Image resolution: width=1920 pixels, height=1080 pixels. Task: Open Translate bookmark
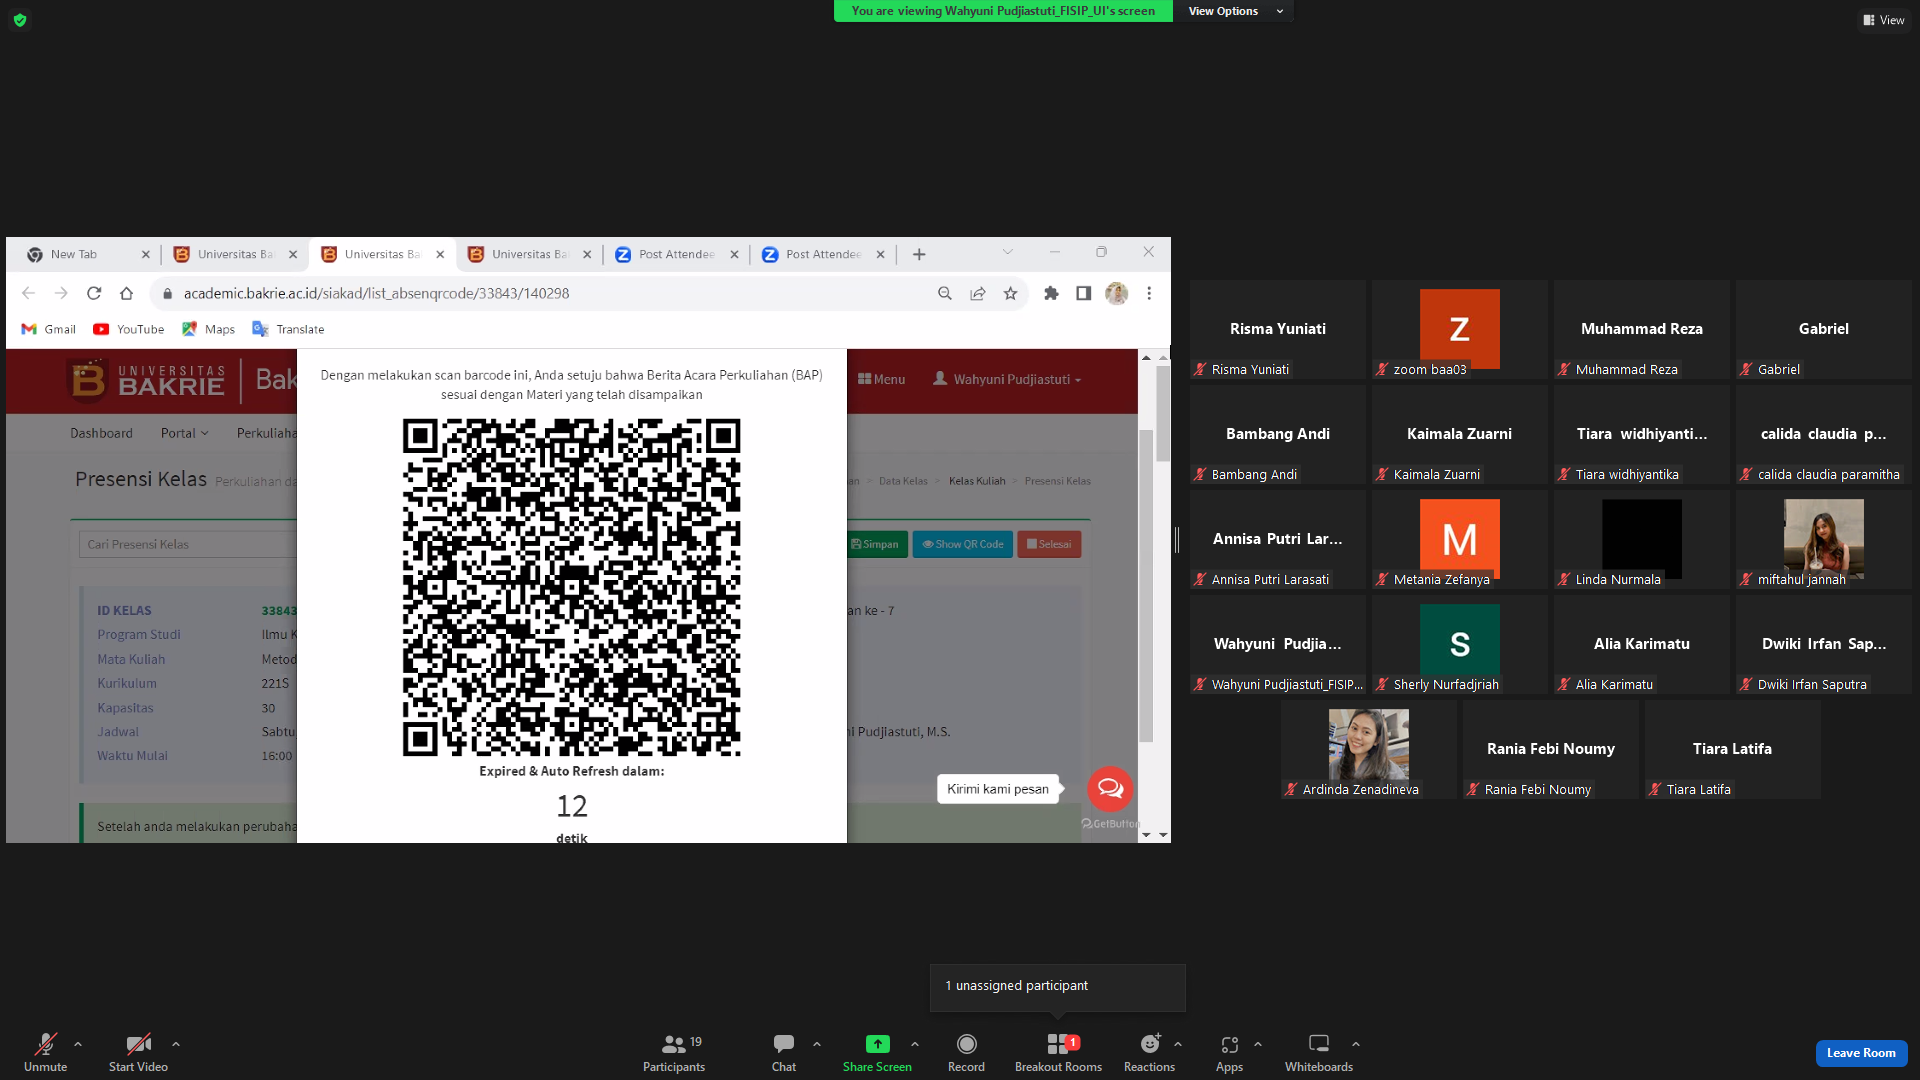[289, 329]
